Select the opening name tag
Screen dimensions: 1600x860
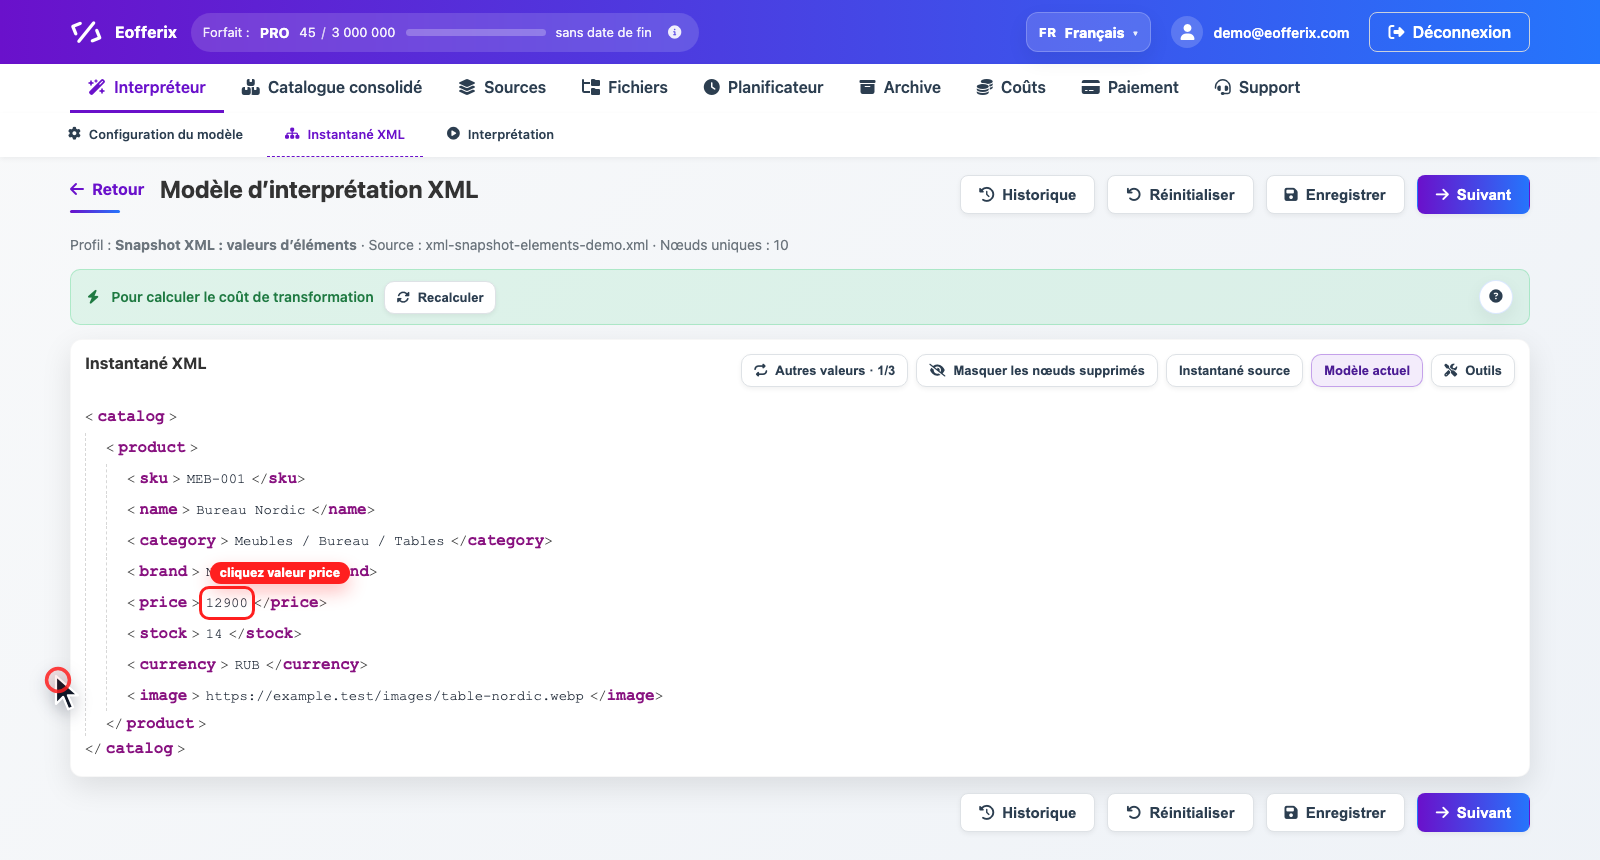(x=158, y=509)
